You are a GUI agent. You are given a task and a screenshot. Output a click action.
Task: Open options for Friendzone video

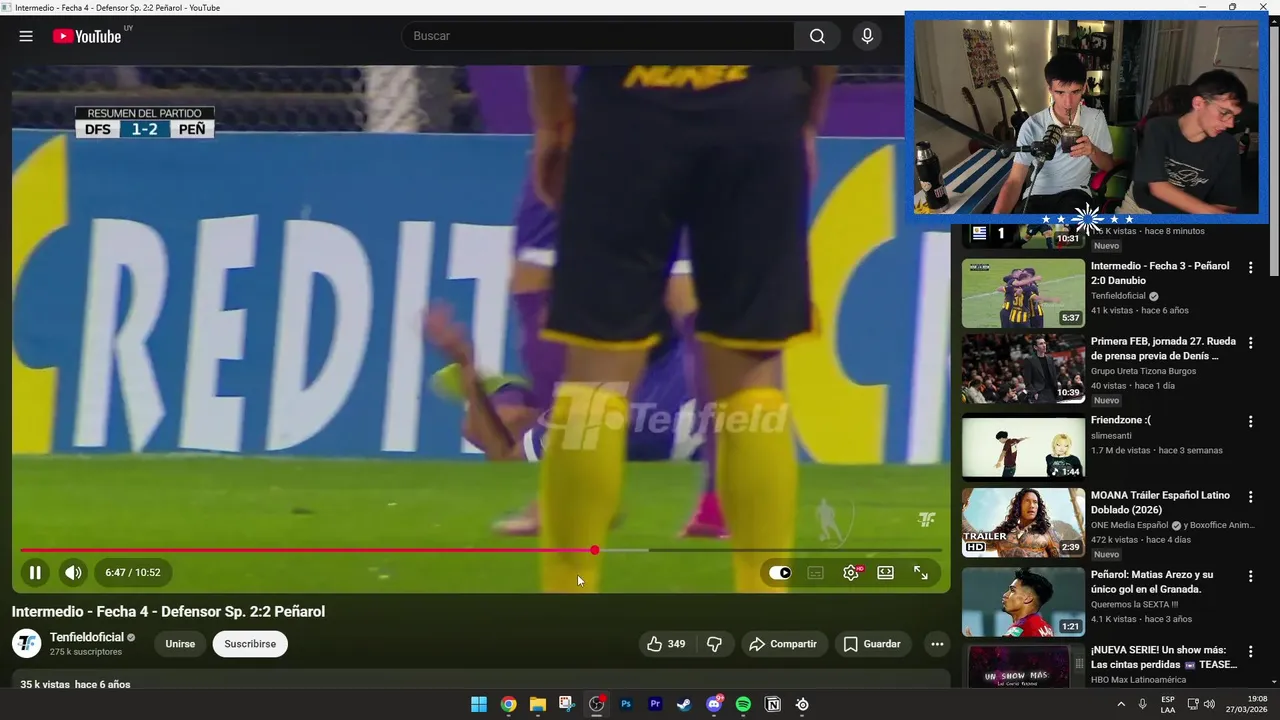pos(1250,421)
